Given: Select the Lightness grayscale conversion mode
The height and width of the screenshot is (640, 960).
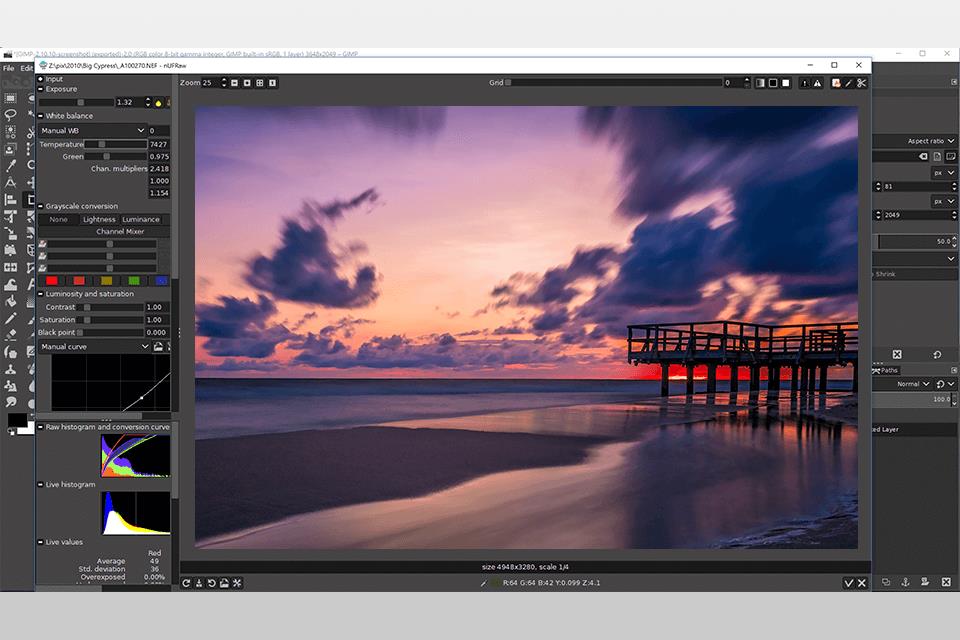Looking at the screenshot, I should pos(99,219).
